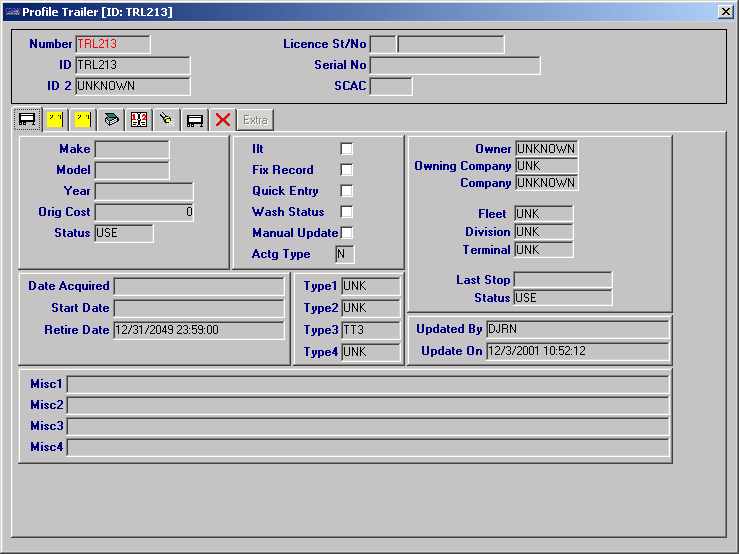Enable the Fix Record checkbox
Viewport: 739px width, 554px height.
(346, 170)
